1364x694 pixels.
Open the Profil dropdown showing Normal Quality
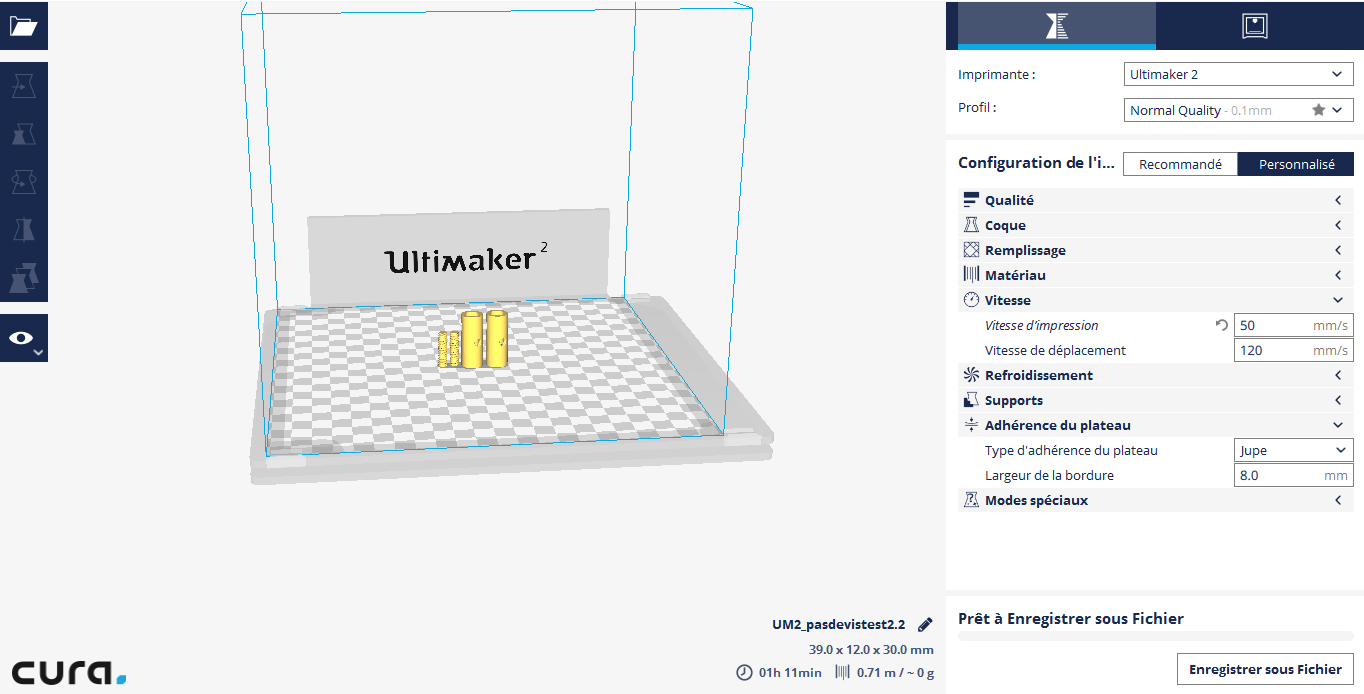[x=1238, y=110]
